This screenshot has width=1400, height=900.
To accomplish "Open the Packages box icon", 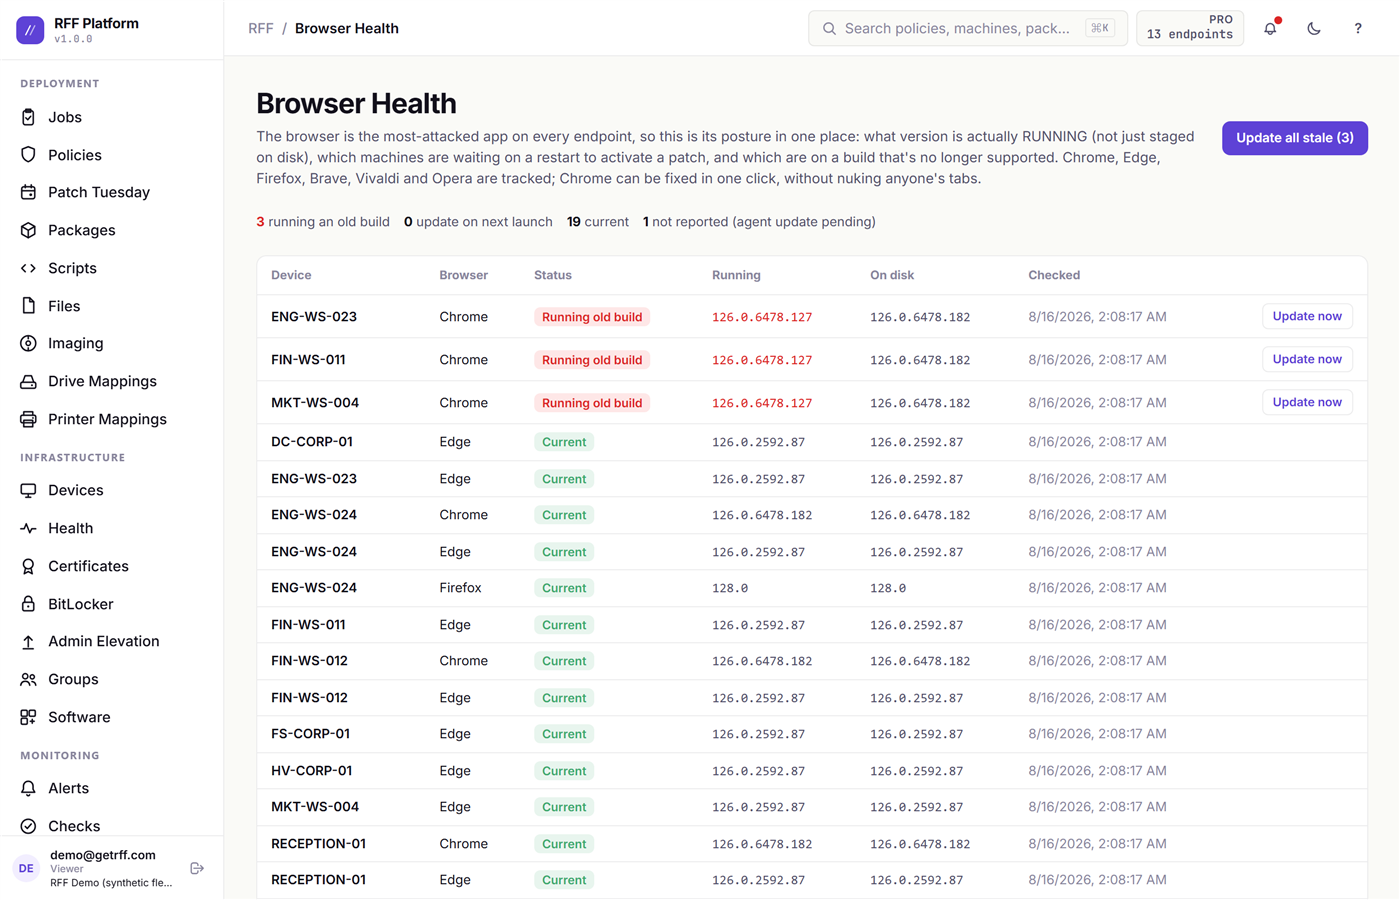I will point(28,230).
